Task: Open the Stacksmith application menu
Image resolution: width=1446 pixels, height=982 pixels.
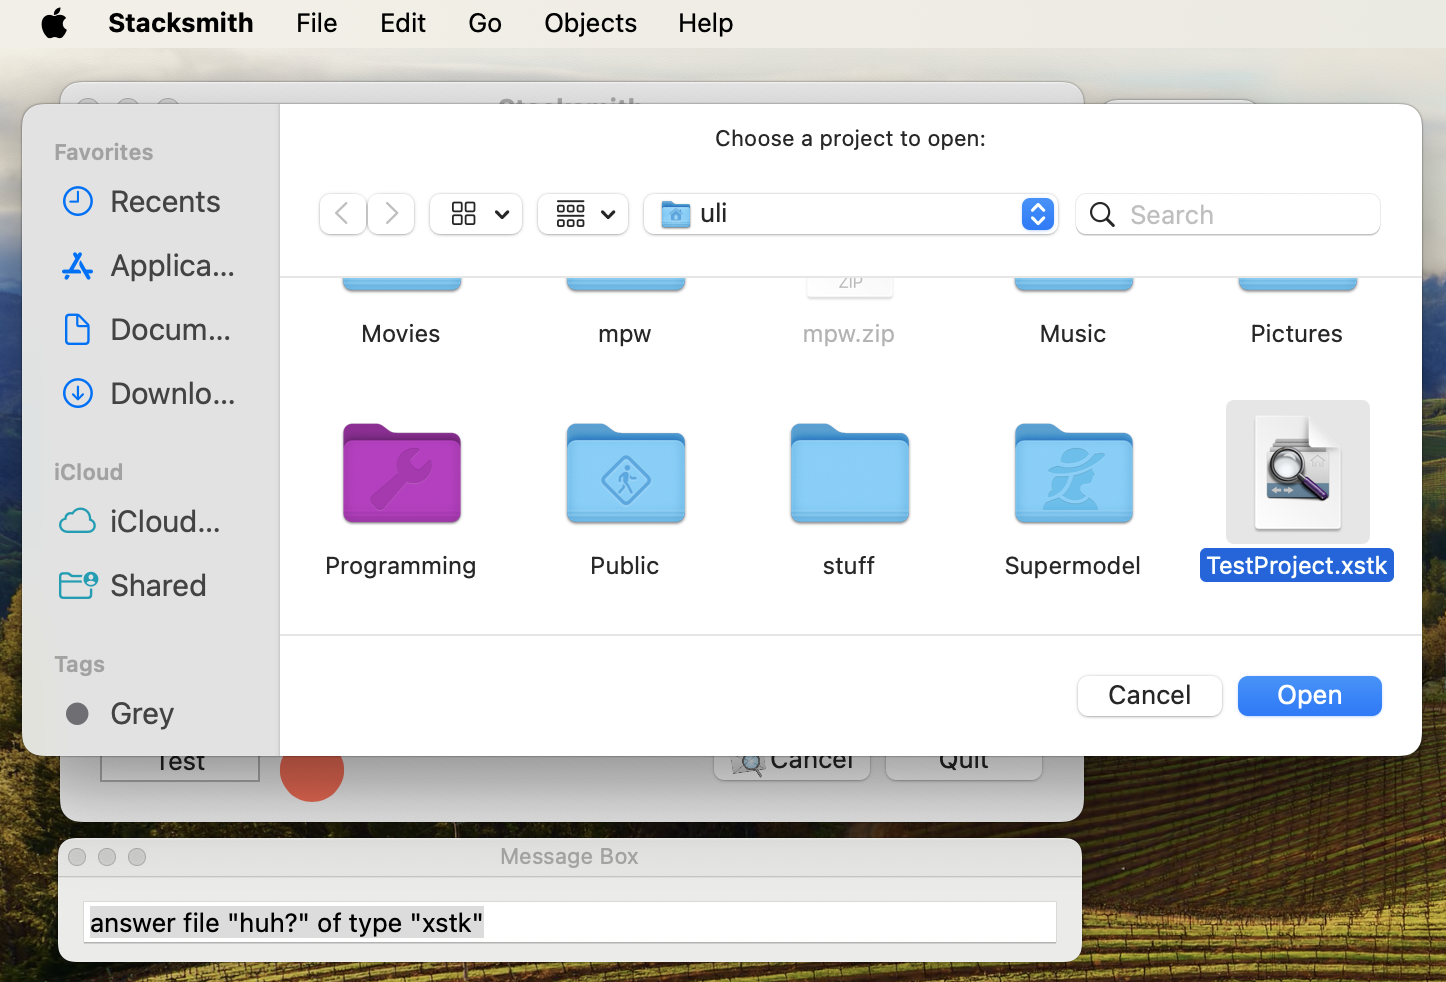Action: click(x=181, y=23)
